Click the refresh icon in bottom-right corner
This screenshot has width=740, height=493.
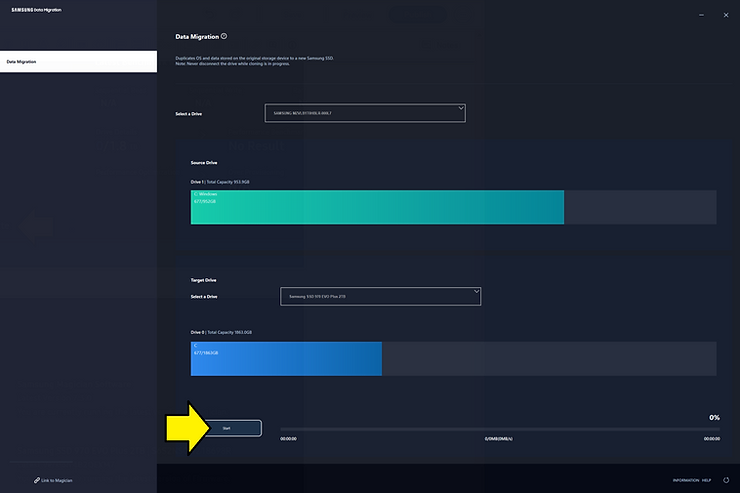coord(725,480)
